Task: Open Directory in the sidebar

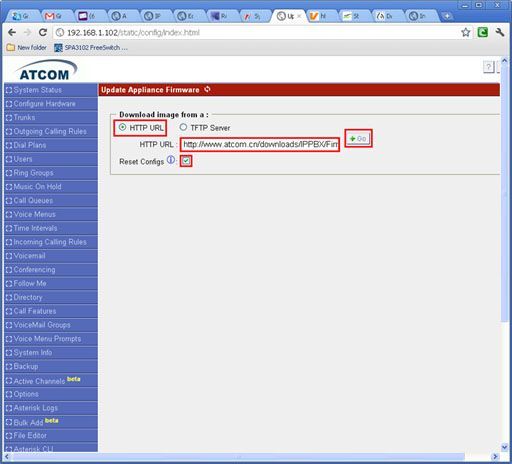Action: tap(51, 297)
